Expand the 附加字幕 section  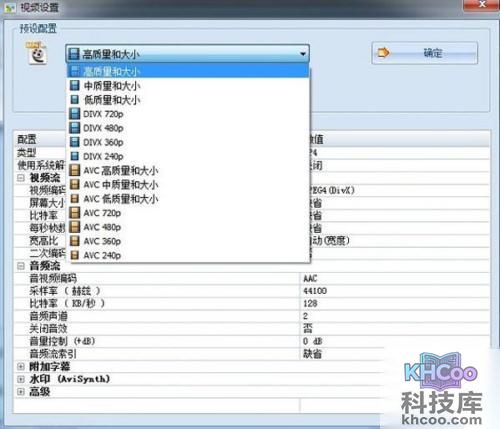coord(21,367)
